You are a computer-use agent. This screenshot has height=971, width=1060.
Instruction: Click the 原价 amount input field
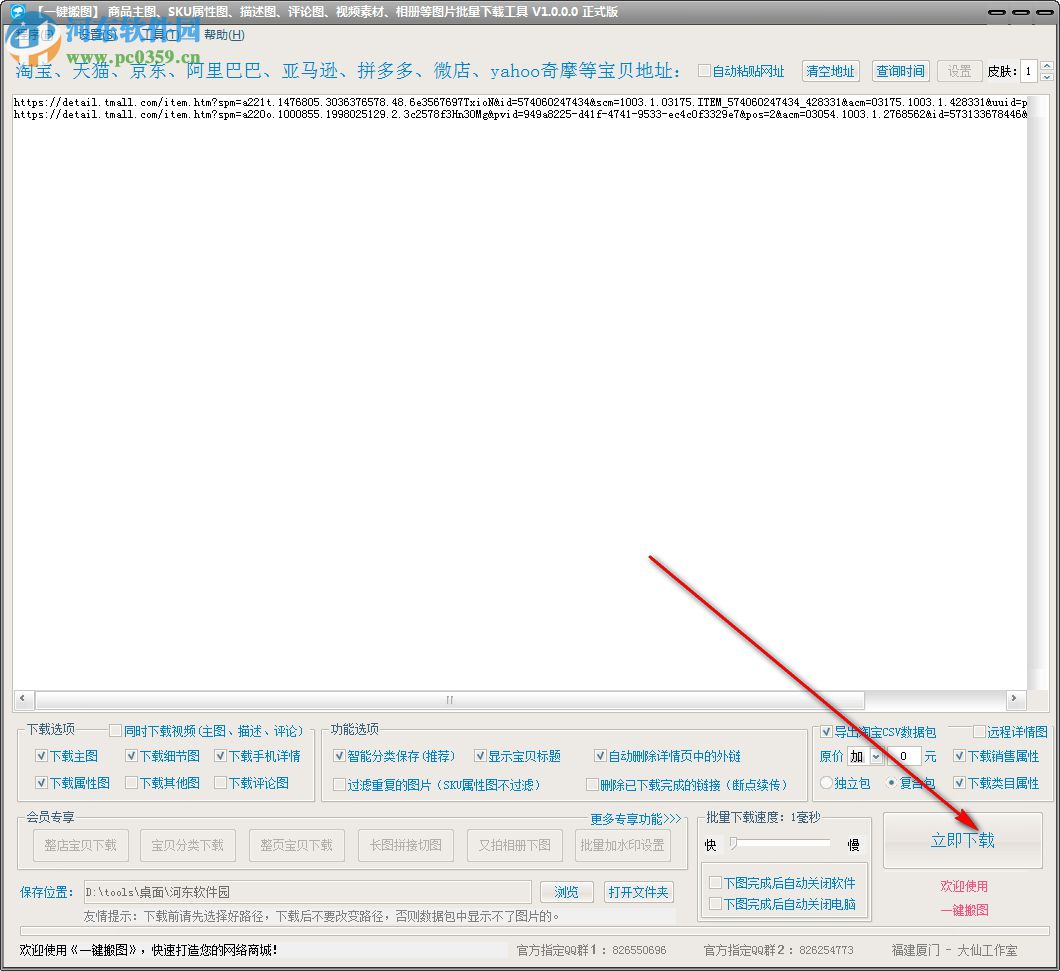(904, 757)
